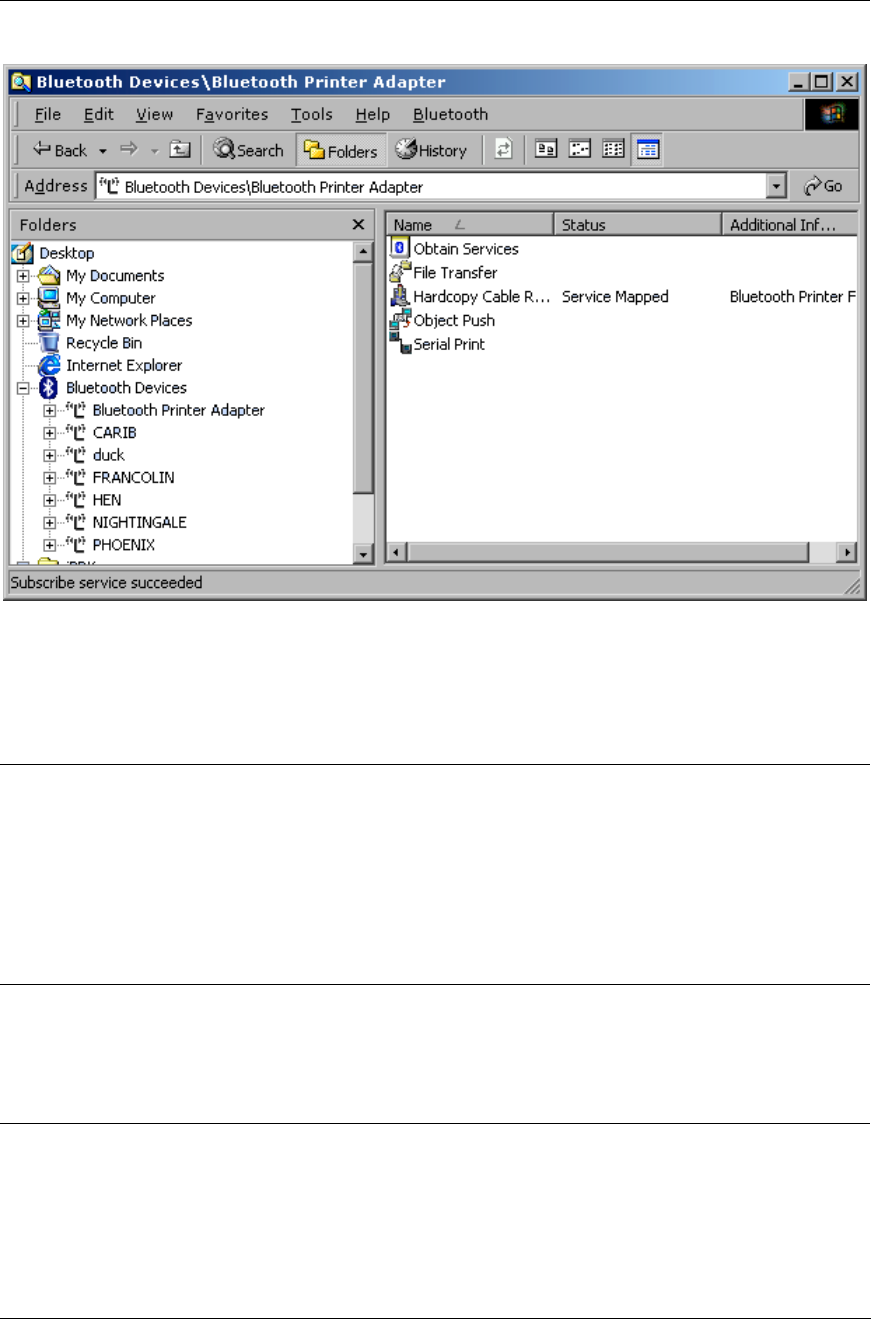Expand the NIGHTINGALE device node
Screen dimensions: 871x1319
pyautogui.click(x=49, y=523)
